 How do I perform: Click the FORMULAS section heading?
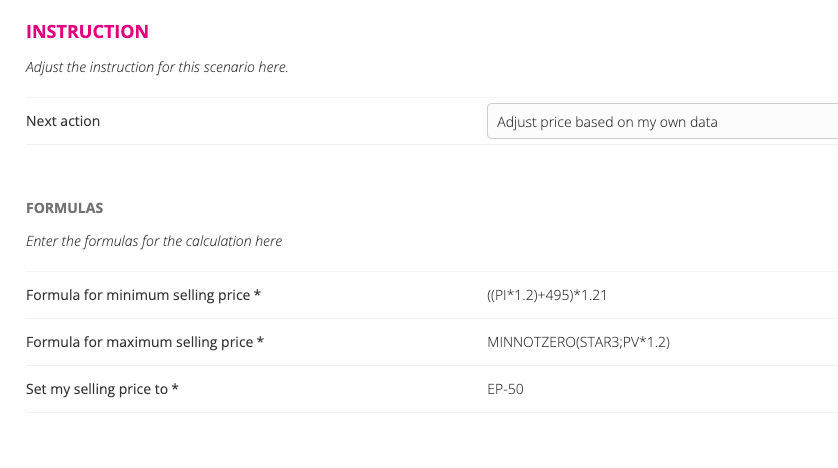[x=65, y=208]
